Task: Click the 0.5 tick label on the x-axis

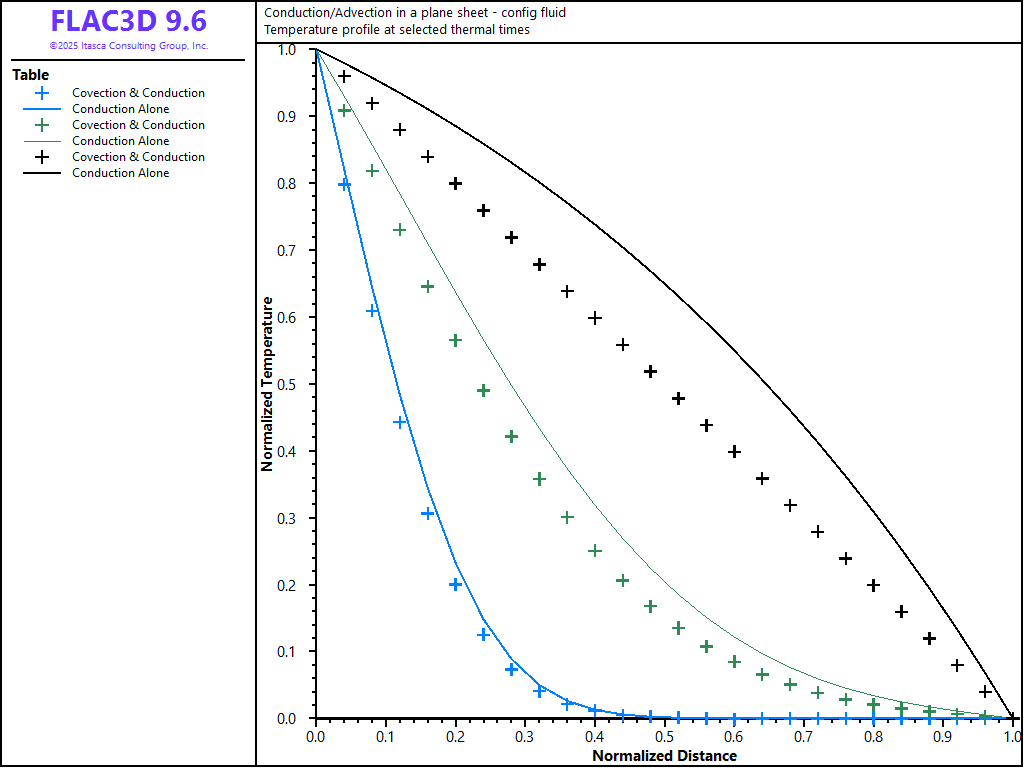Action: [x=664, y=737]
